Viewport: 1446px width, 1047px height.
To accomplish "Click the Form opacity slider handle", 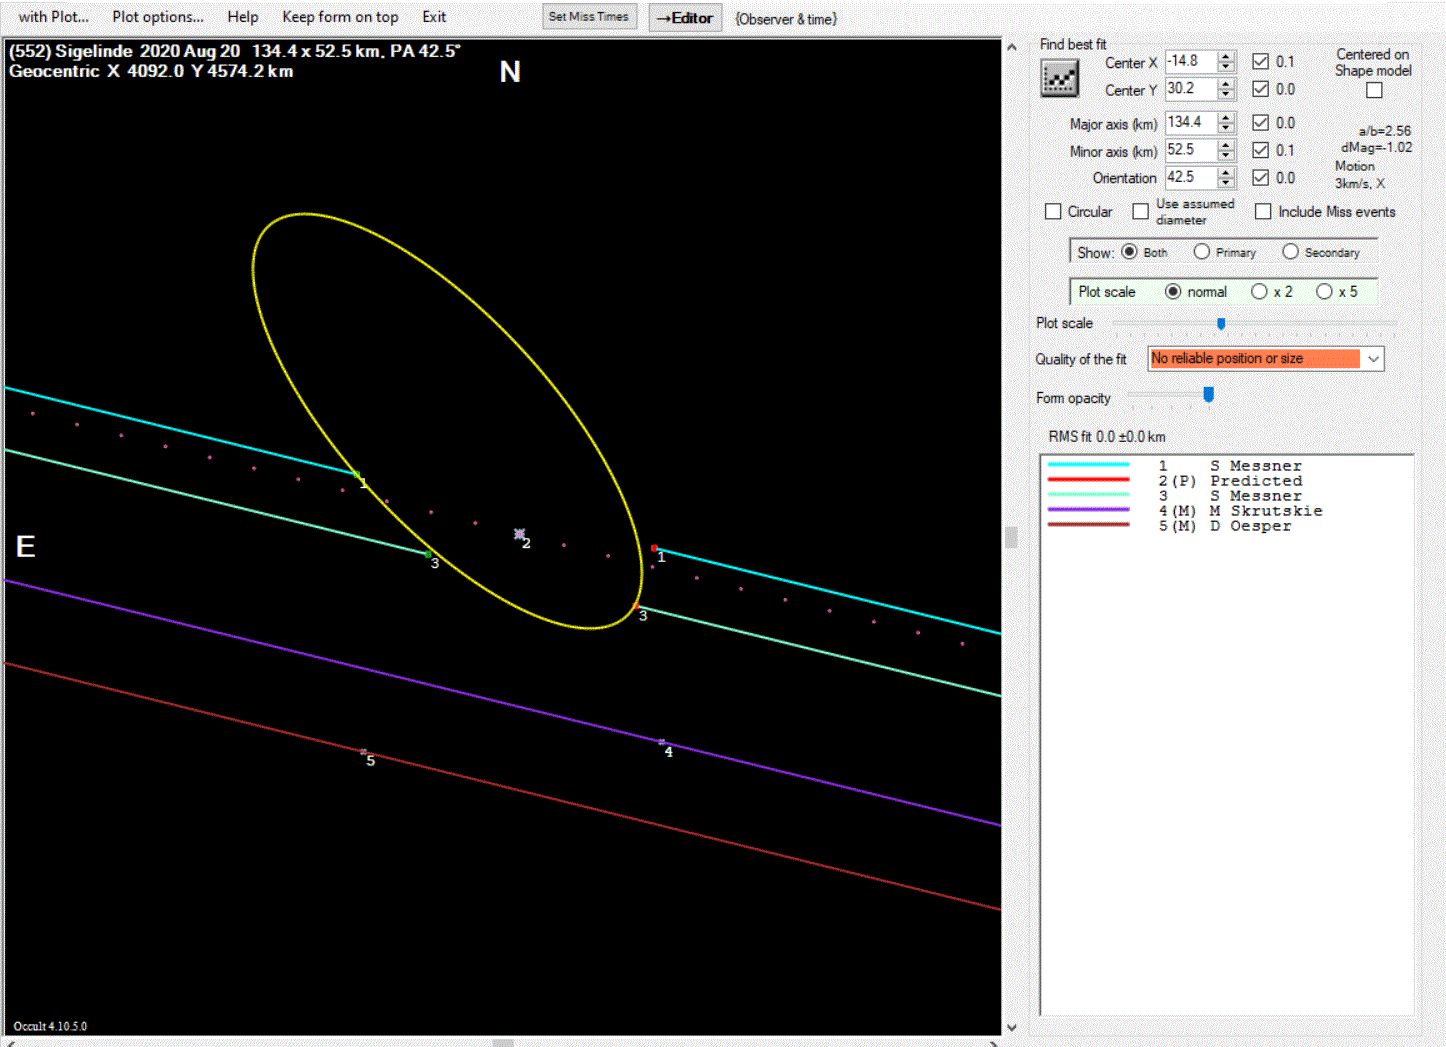I will pos(1208,396).
